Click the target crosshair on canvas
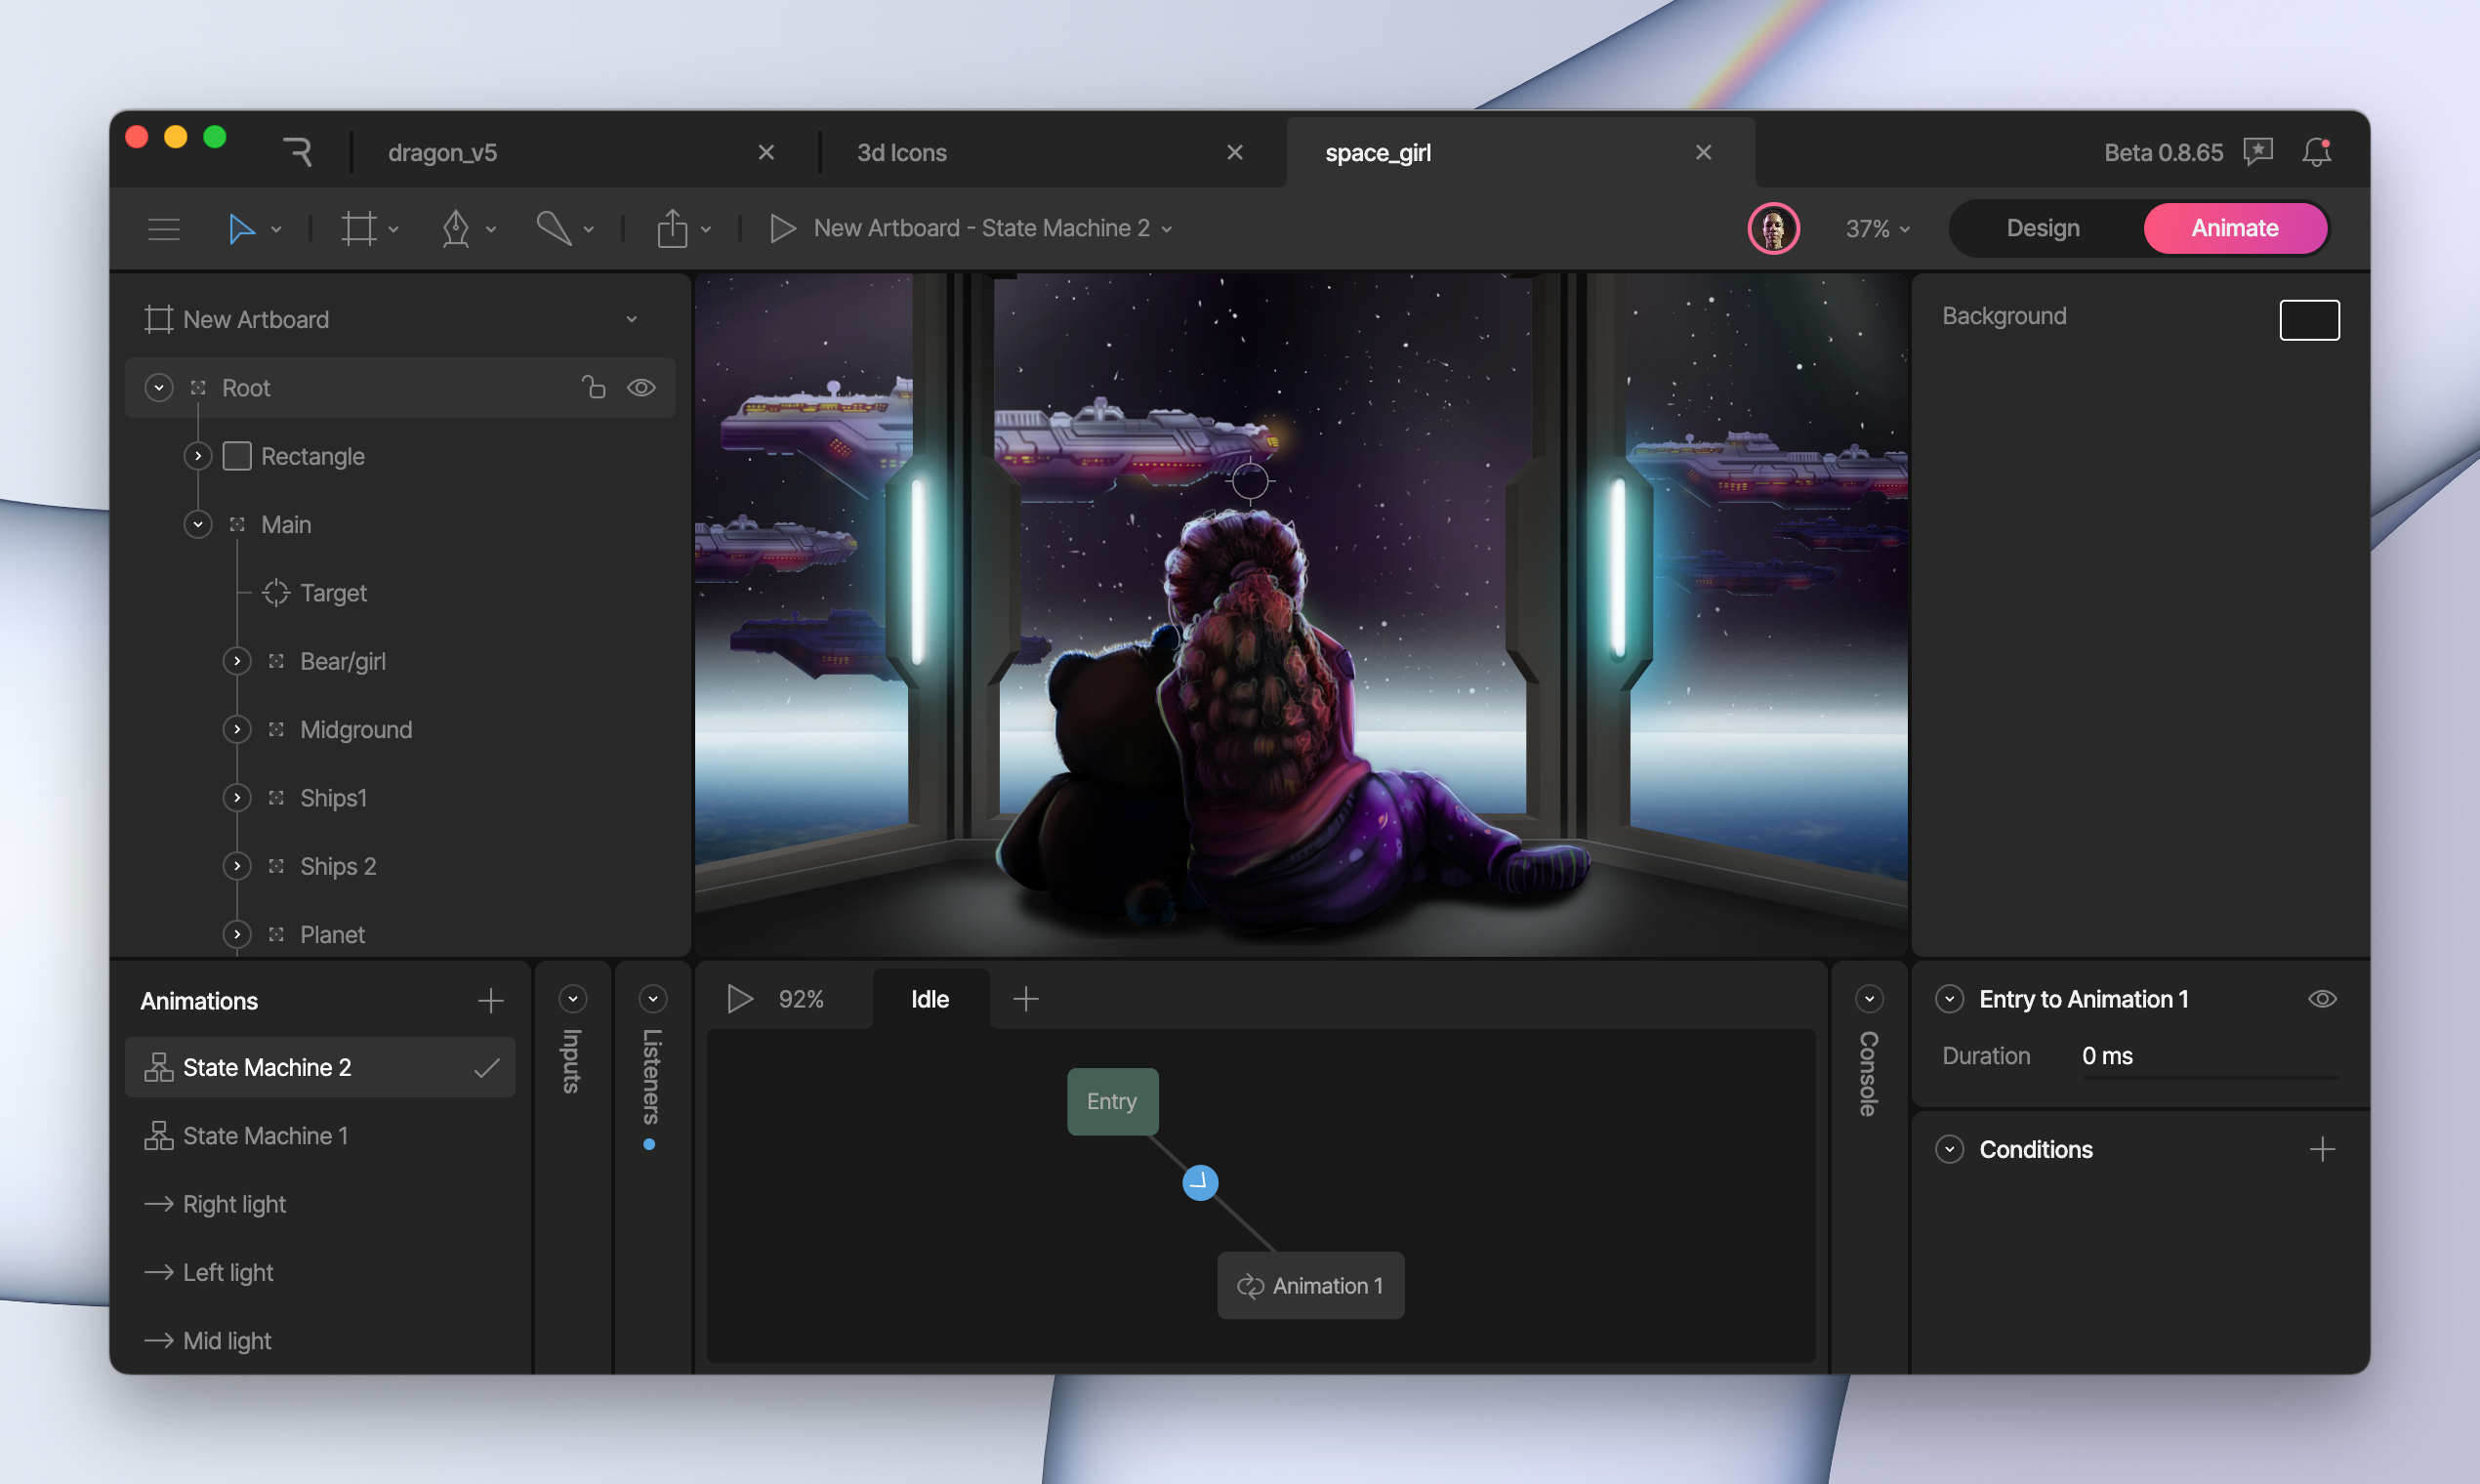 point(1250,481)
